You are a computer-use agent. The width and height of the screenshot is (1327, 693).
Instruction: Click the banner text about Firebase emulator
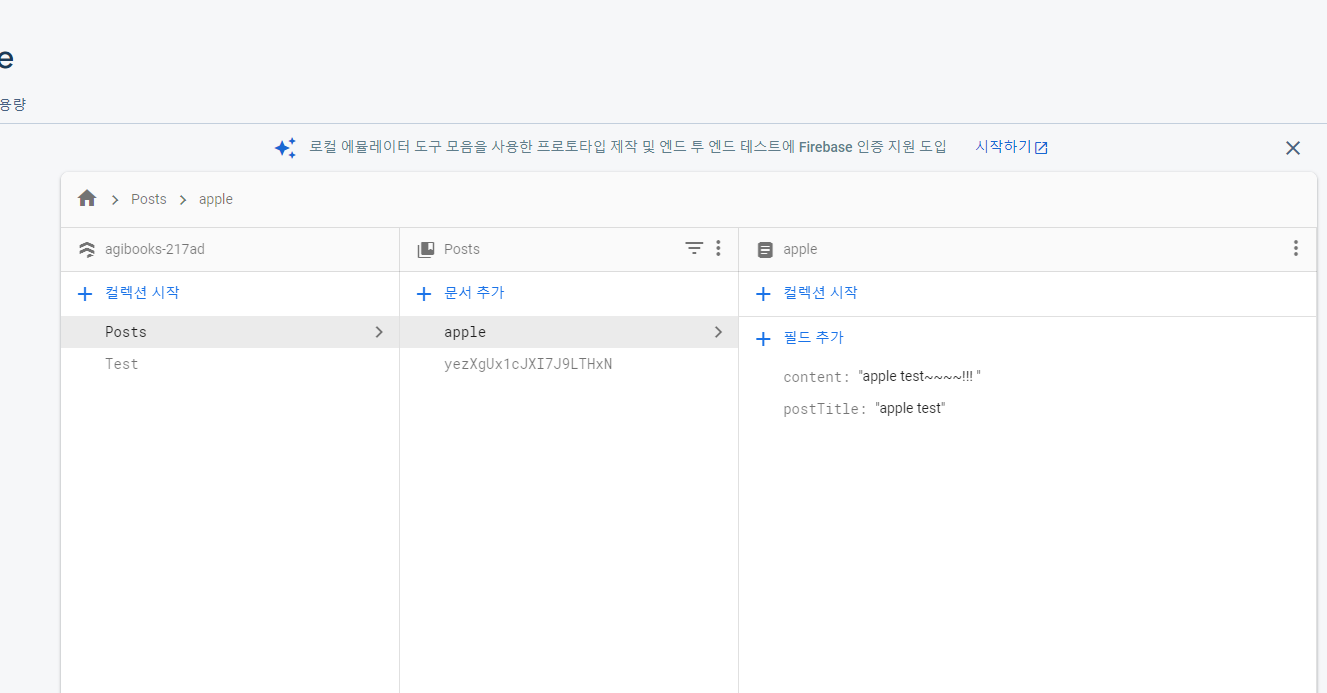pyautogui.click(x=628, y=147)
